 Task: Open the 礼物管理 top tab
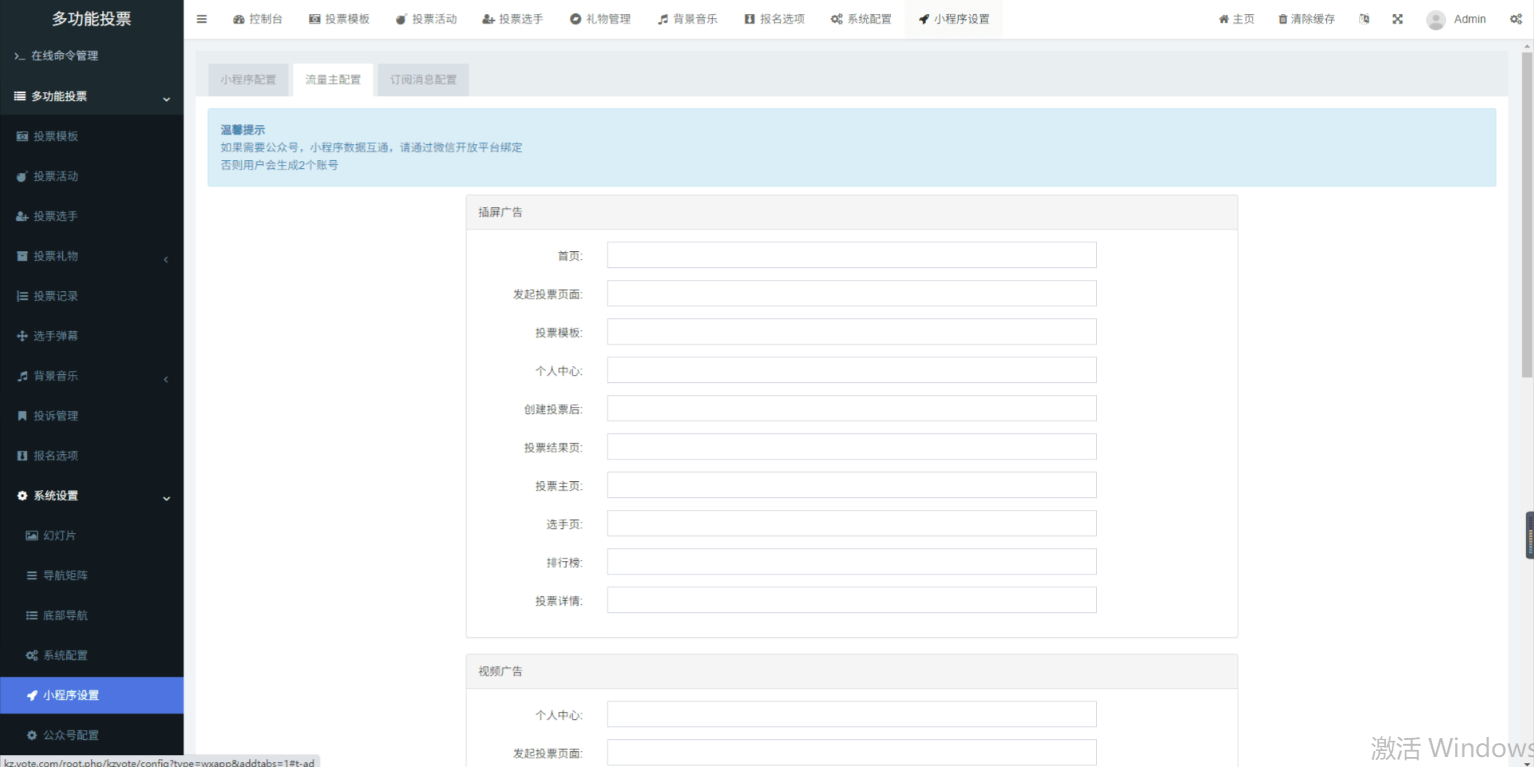click(600, 19)
